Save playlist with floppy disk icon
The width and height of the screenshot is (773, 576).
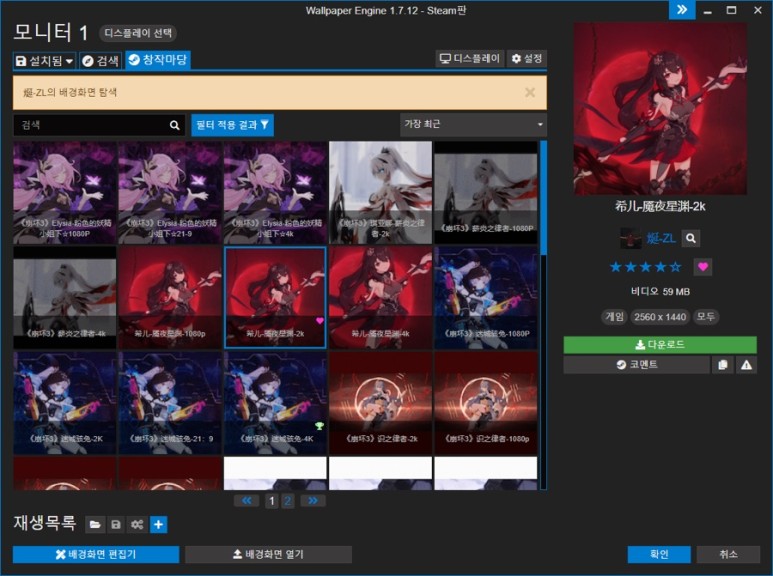coord(116,525)
